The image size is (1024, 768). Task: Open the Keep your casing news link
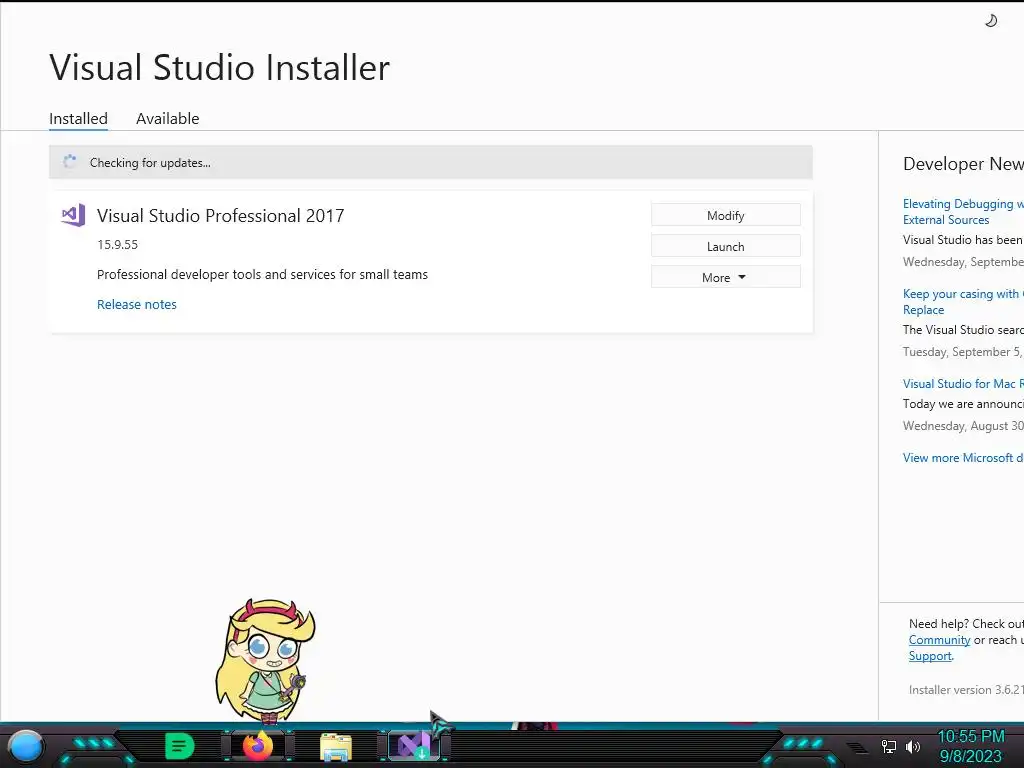(x=963, y=302)
